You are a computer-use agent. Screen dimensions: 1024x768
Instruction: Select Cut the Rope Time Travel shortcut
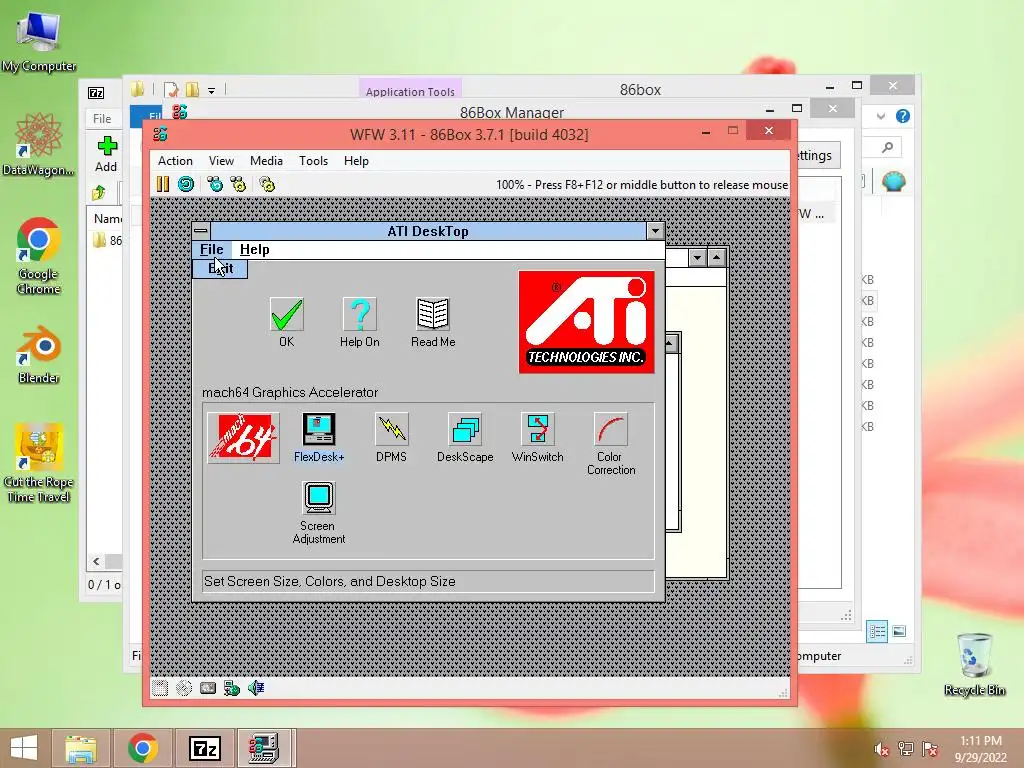click(39, 463)
